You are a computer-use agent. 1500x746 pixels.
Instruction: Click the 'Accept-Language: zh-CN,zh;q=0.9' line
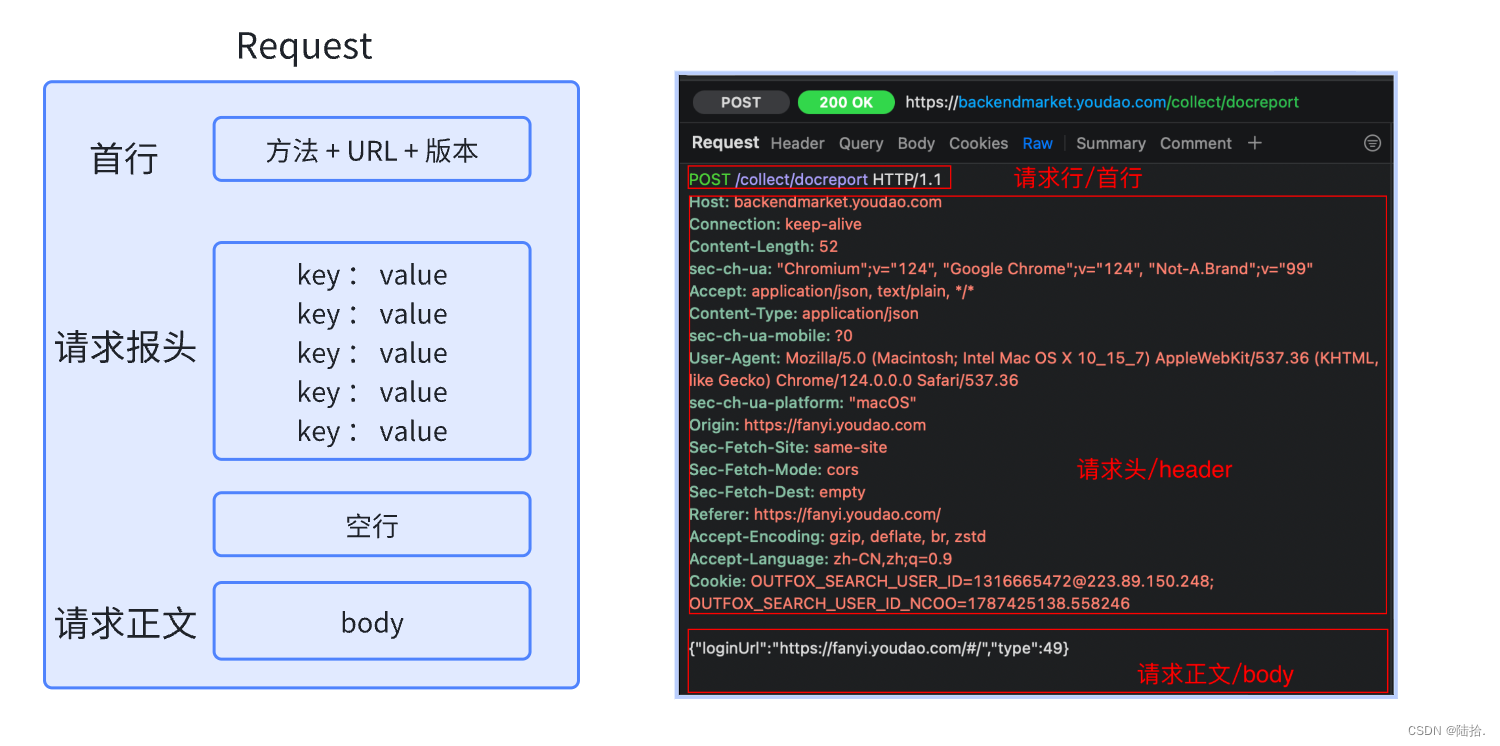click(x=820, y=559)
